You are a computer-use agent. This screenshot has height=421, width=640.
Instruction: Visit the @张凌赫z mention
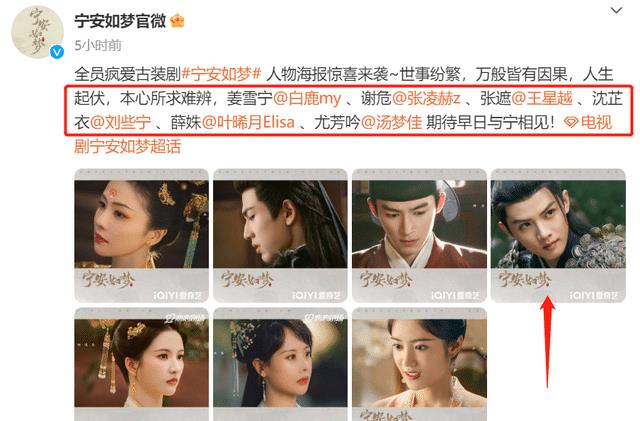click(426, 98)
